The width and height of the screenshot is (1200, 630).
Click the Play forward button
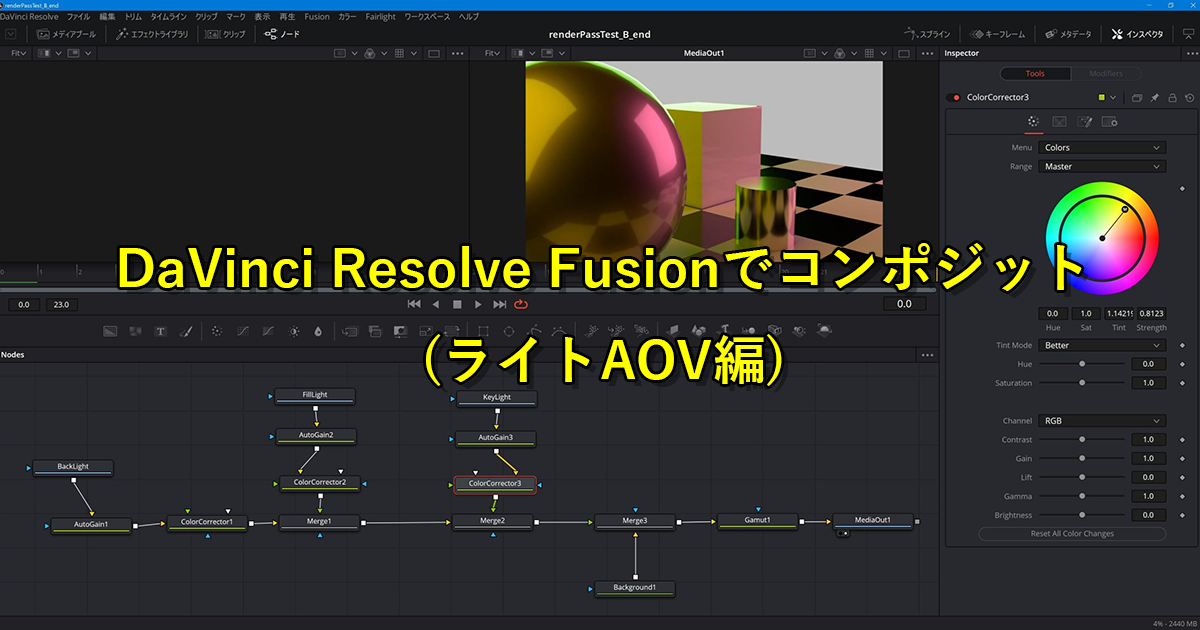coord(478,304)
